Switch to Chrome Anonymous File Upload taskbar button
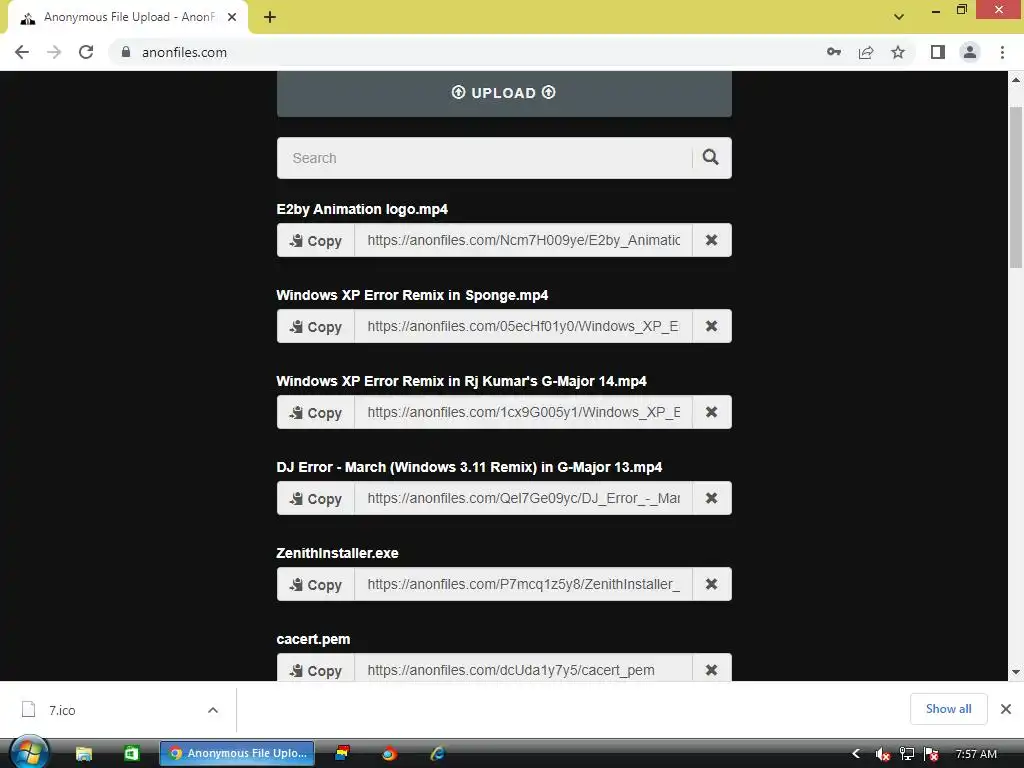1024x768 pixels. pyautogui.click(x=237, y=754)
